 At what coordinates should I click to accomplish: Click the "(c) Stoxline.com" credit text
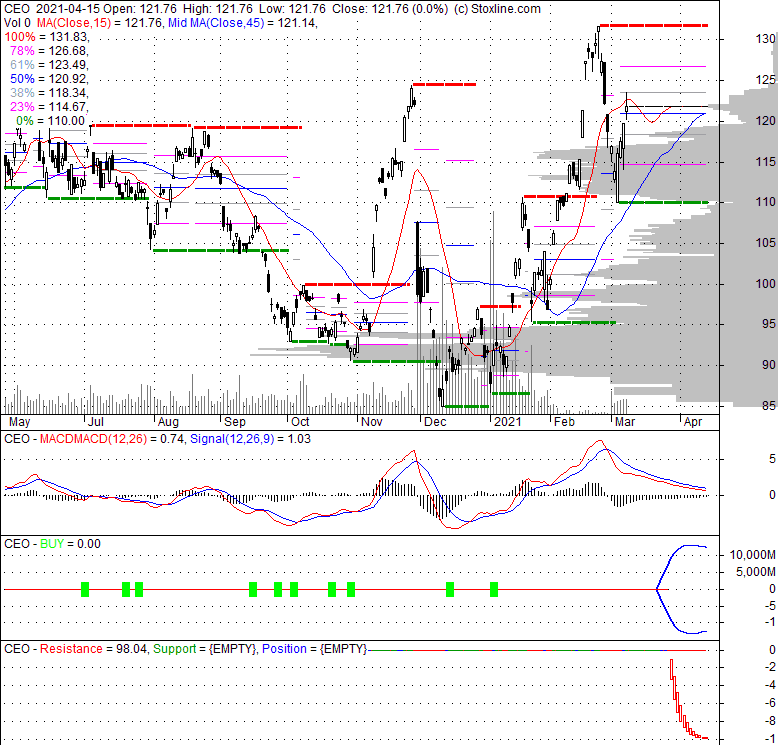click(497, 9)
